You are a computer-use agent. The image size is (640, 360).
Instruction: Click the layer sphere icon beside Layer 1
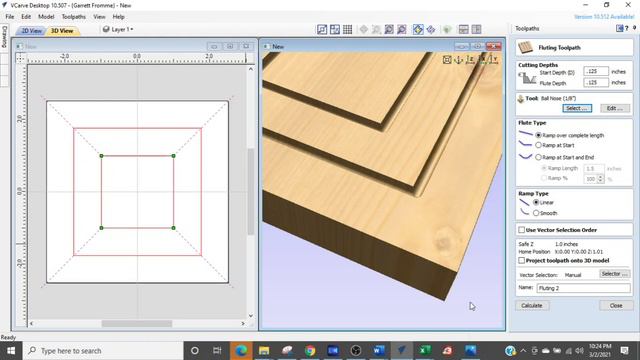tap(106, 29)
